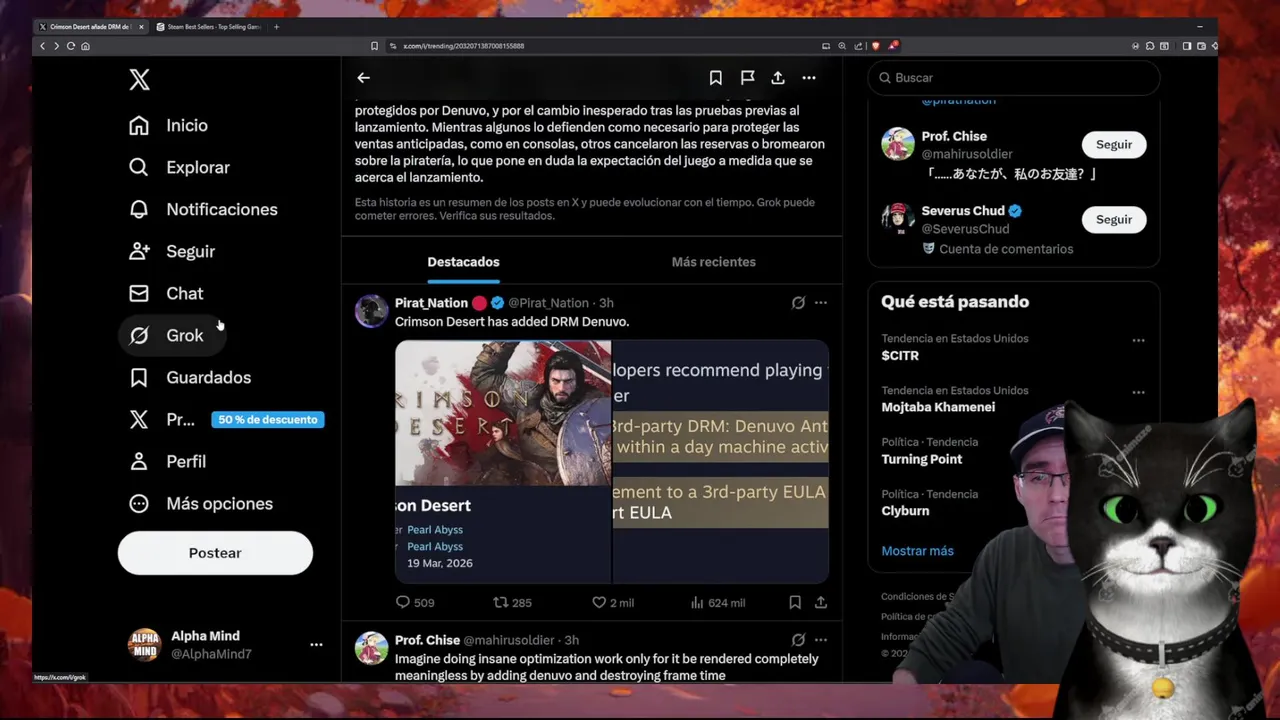Click Grok icon on Pirat_Nation's post
This screenshot has width=1280, height=720.
[x=798, y=303]
